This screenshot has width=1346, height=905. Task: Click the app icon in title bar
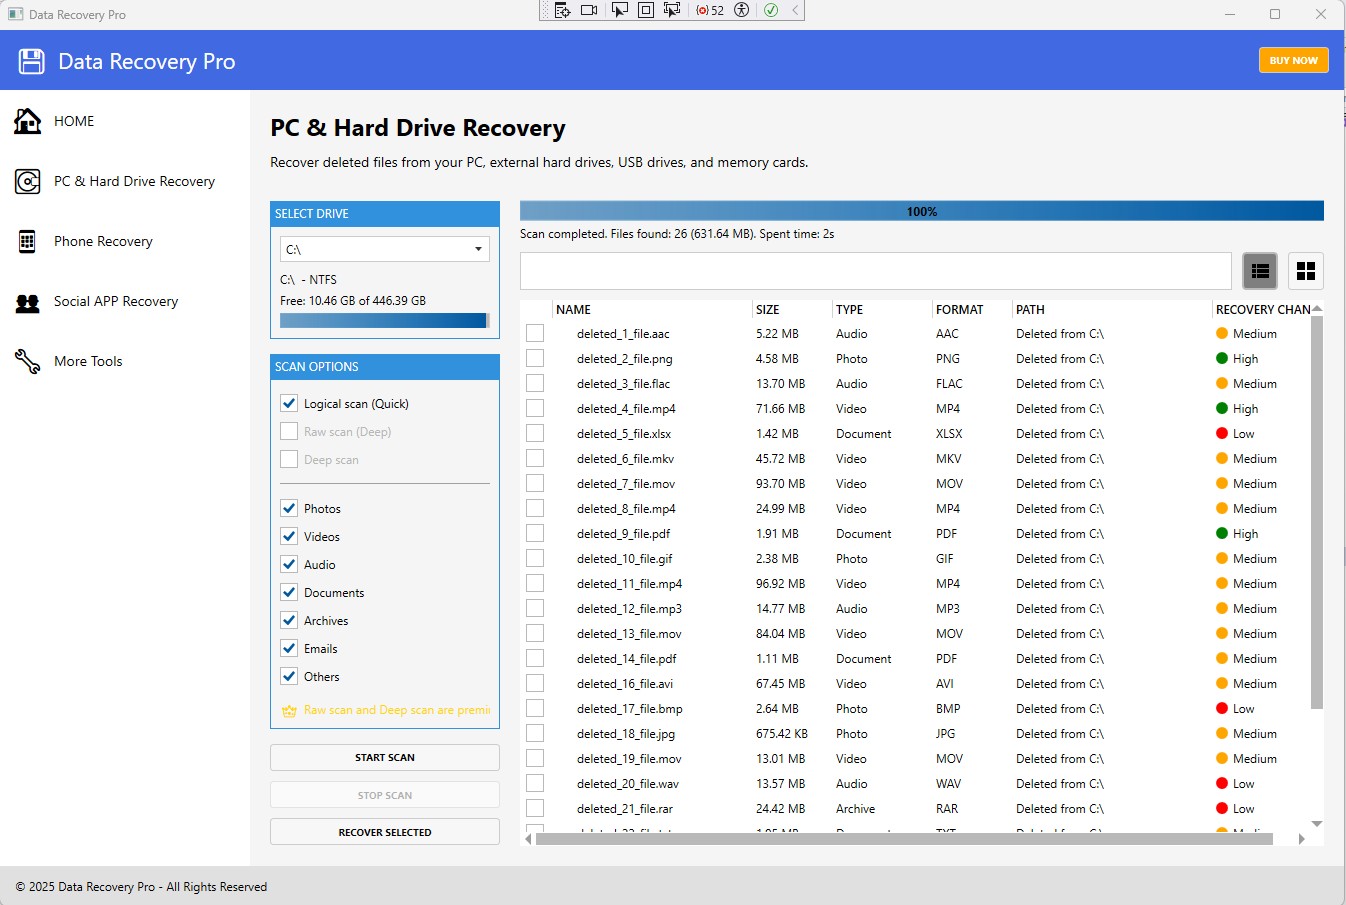coord(16,14)
